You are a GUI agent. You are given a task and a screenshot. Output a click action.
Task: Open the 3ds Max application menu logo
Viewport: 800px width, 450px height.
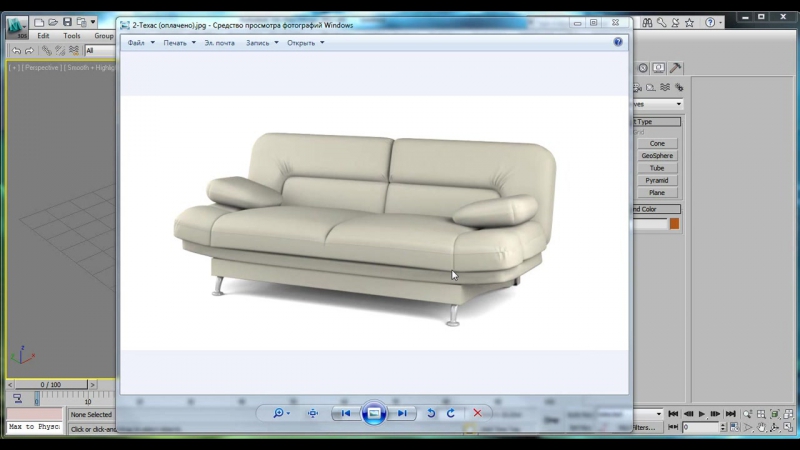point(16,26)
